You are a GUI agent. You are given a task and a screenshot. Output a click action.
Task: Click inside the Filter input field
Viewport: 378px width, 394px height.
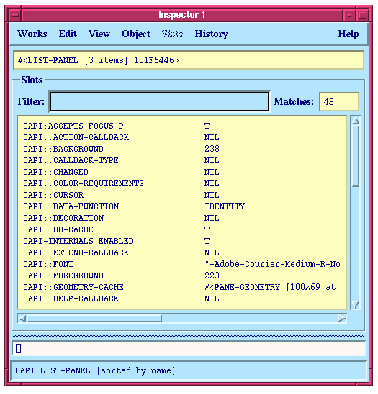159,101
